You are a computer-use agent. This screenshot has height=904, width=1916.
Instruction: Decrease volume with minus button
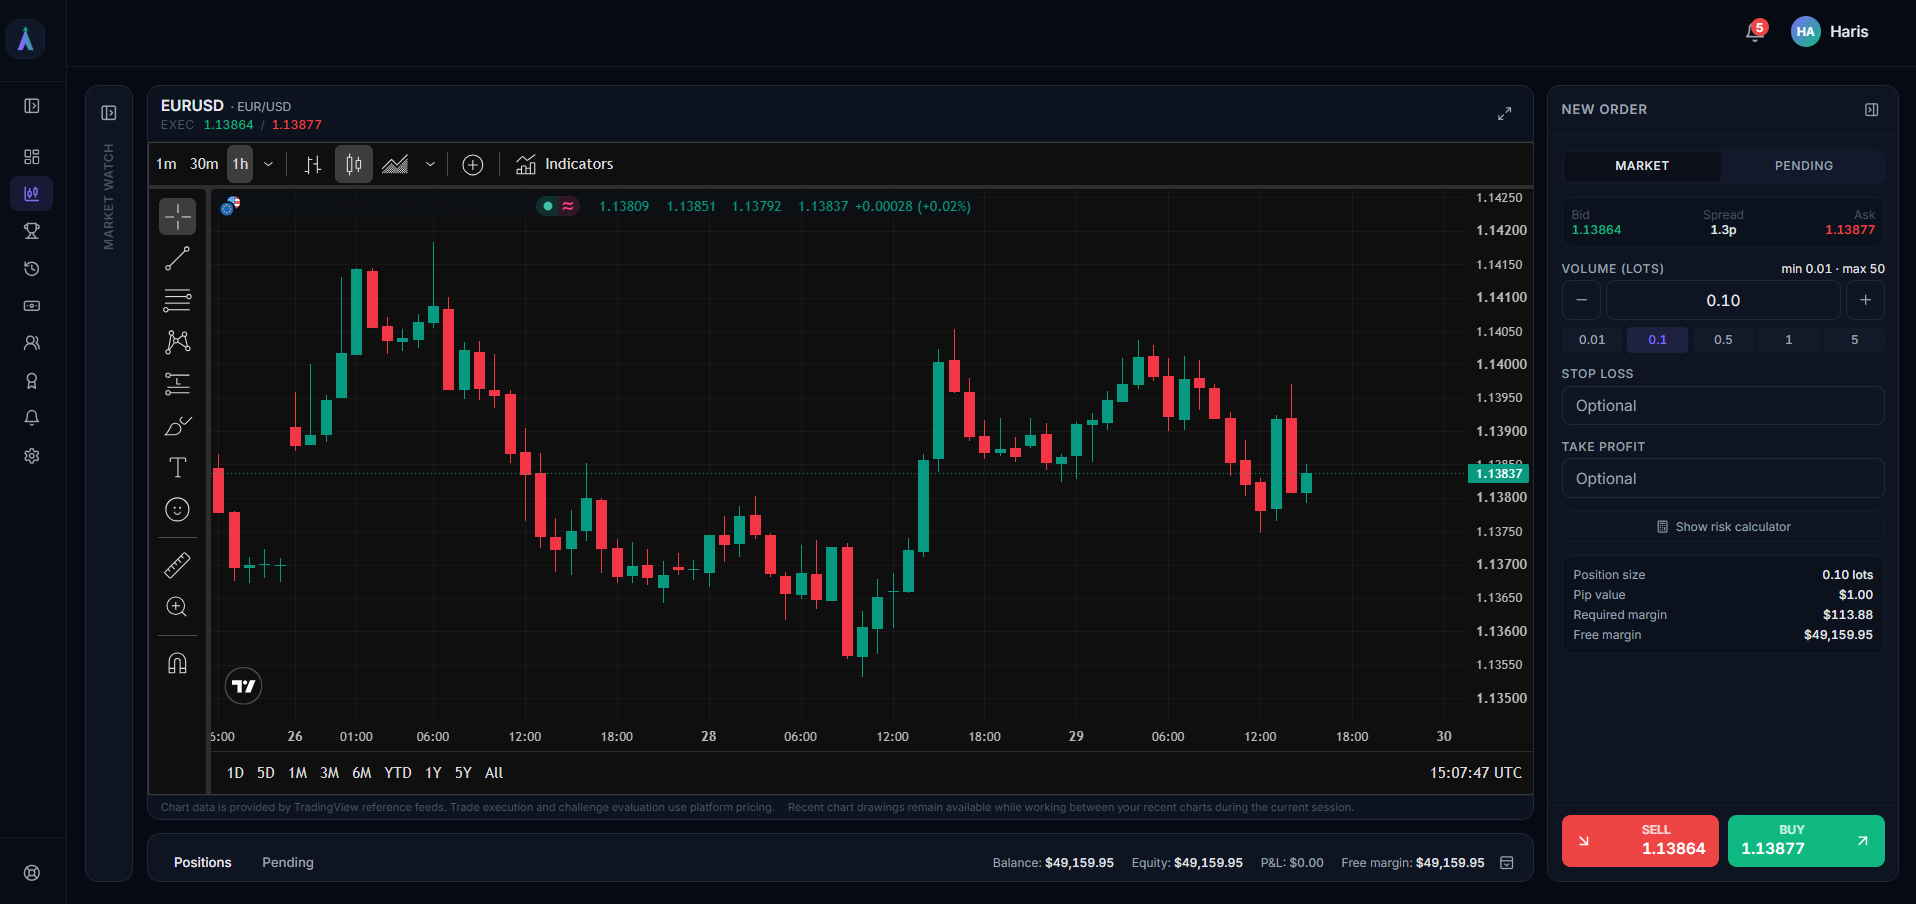click(x=1581, y=300)
